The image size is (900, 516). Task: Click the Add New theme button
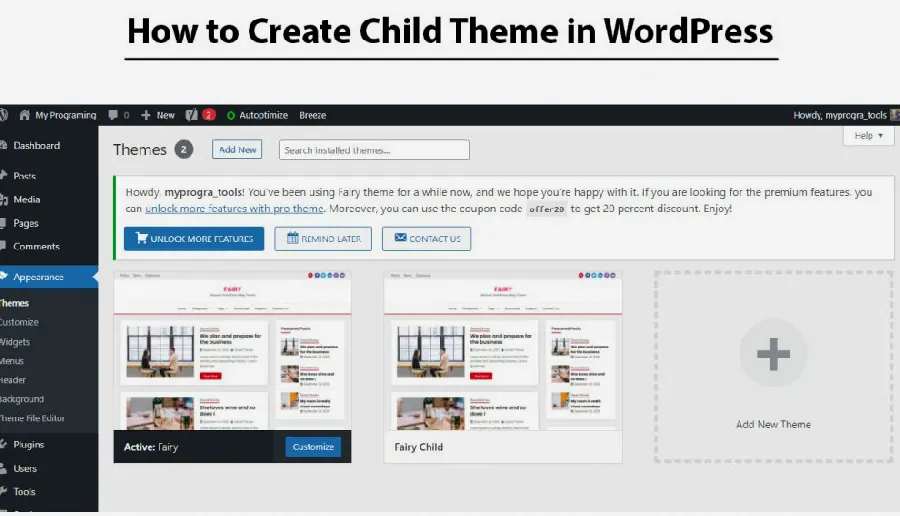pyautogui.click(x=237, y=149)
